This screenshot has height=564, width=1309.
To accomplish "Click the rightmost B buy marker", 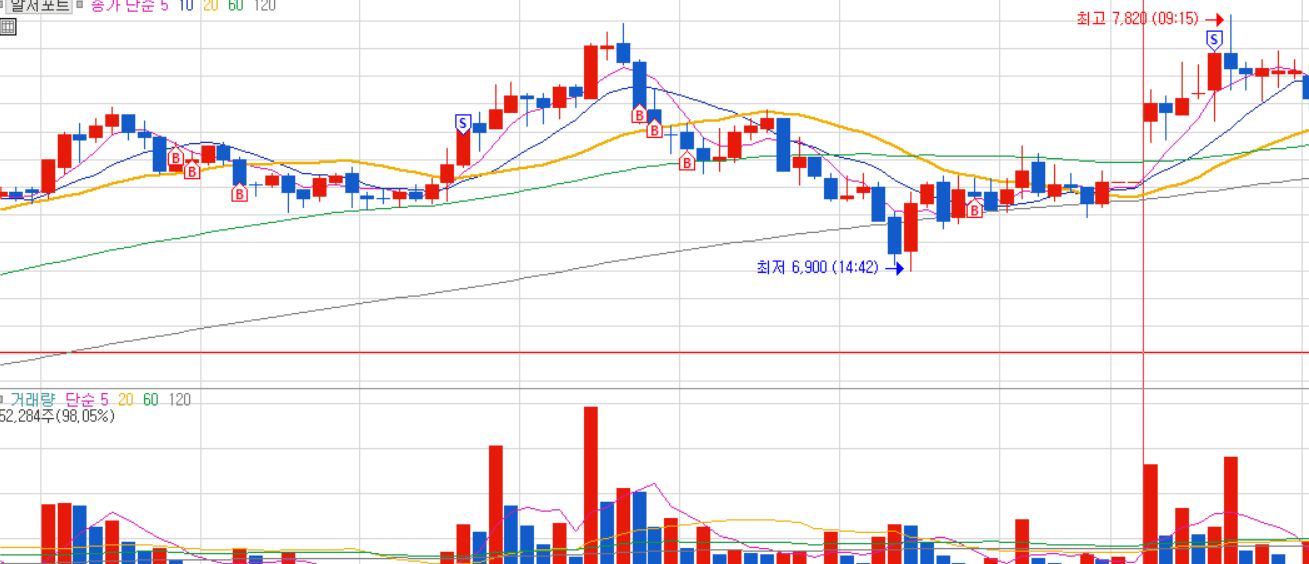I will (x=974, y=210).
